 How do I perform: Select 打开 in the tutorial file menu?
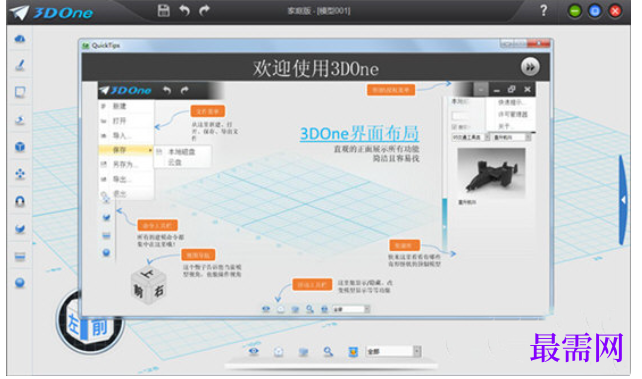126,121
